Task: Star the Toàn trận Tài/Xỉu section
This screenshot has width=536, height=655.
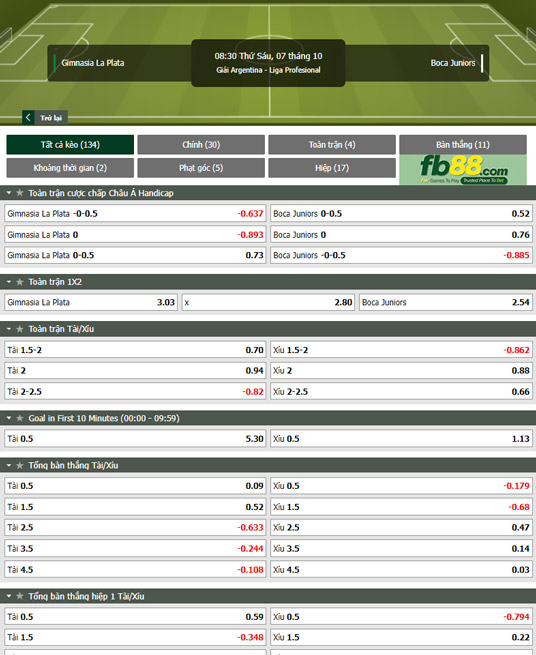Action: coord(20,329)
